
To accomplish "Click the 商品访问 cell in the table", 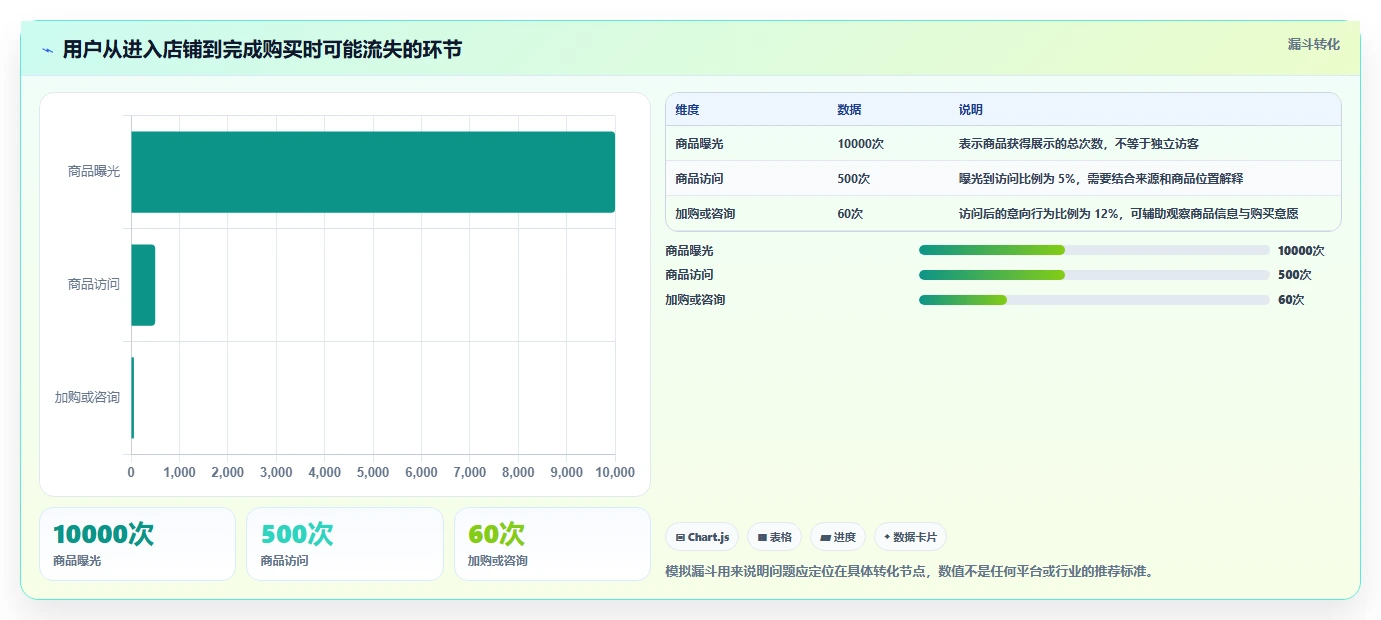I will 699,179.
